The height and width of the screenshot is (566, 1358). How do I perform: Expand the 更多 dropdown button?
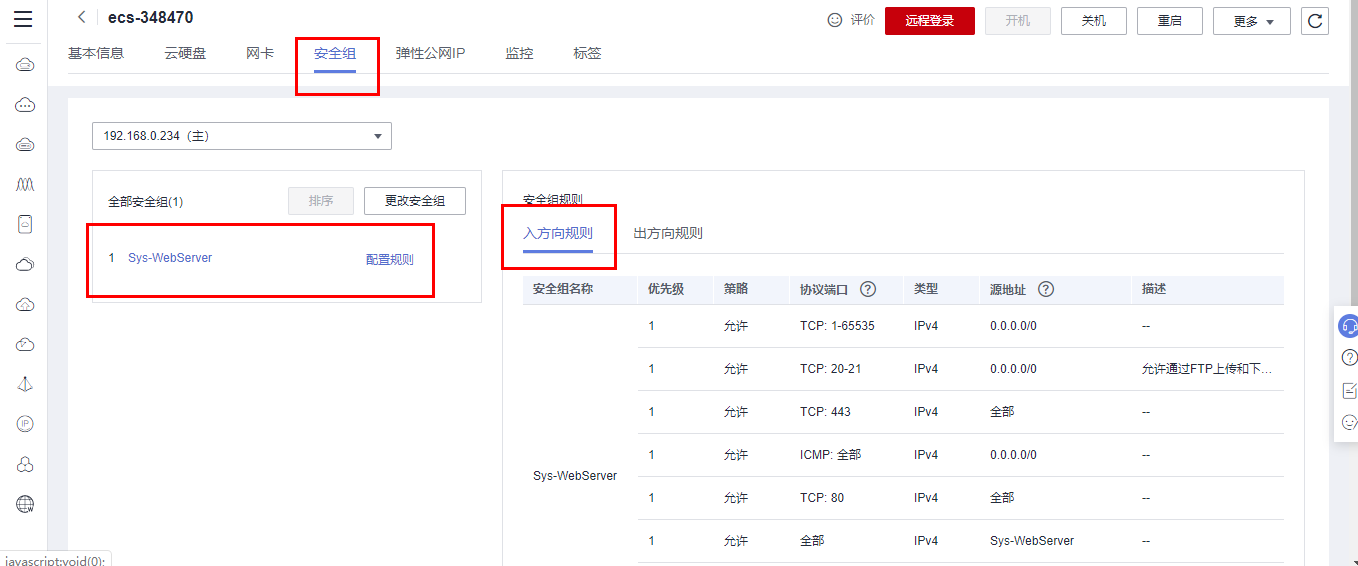[1252, 21]
